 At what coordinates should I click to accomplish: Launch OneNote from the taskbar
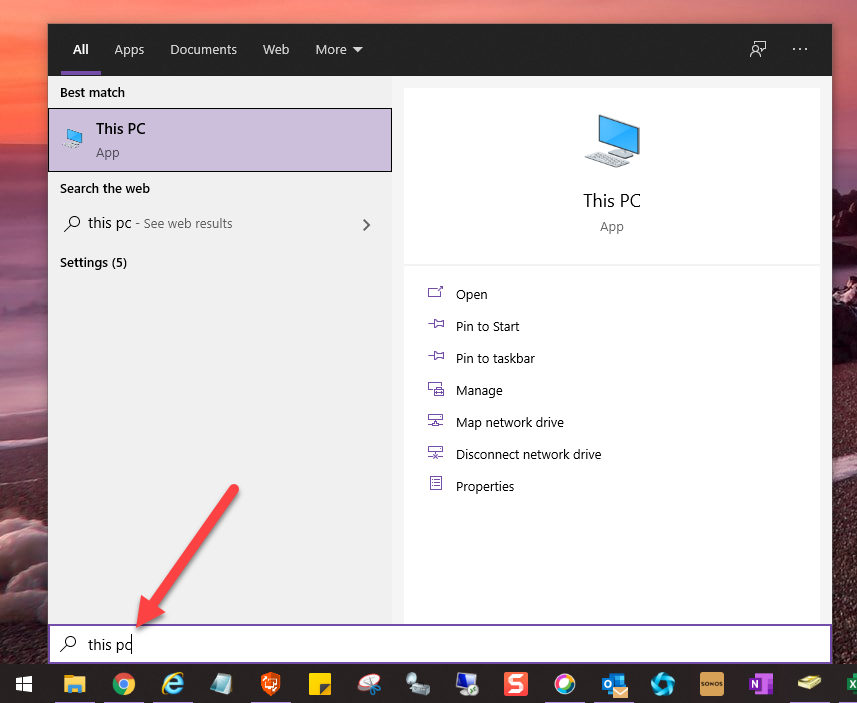pos(761,684)
